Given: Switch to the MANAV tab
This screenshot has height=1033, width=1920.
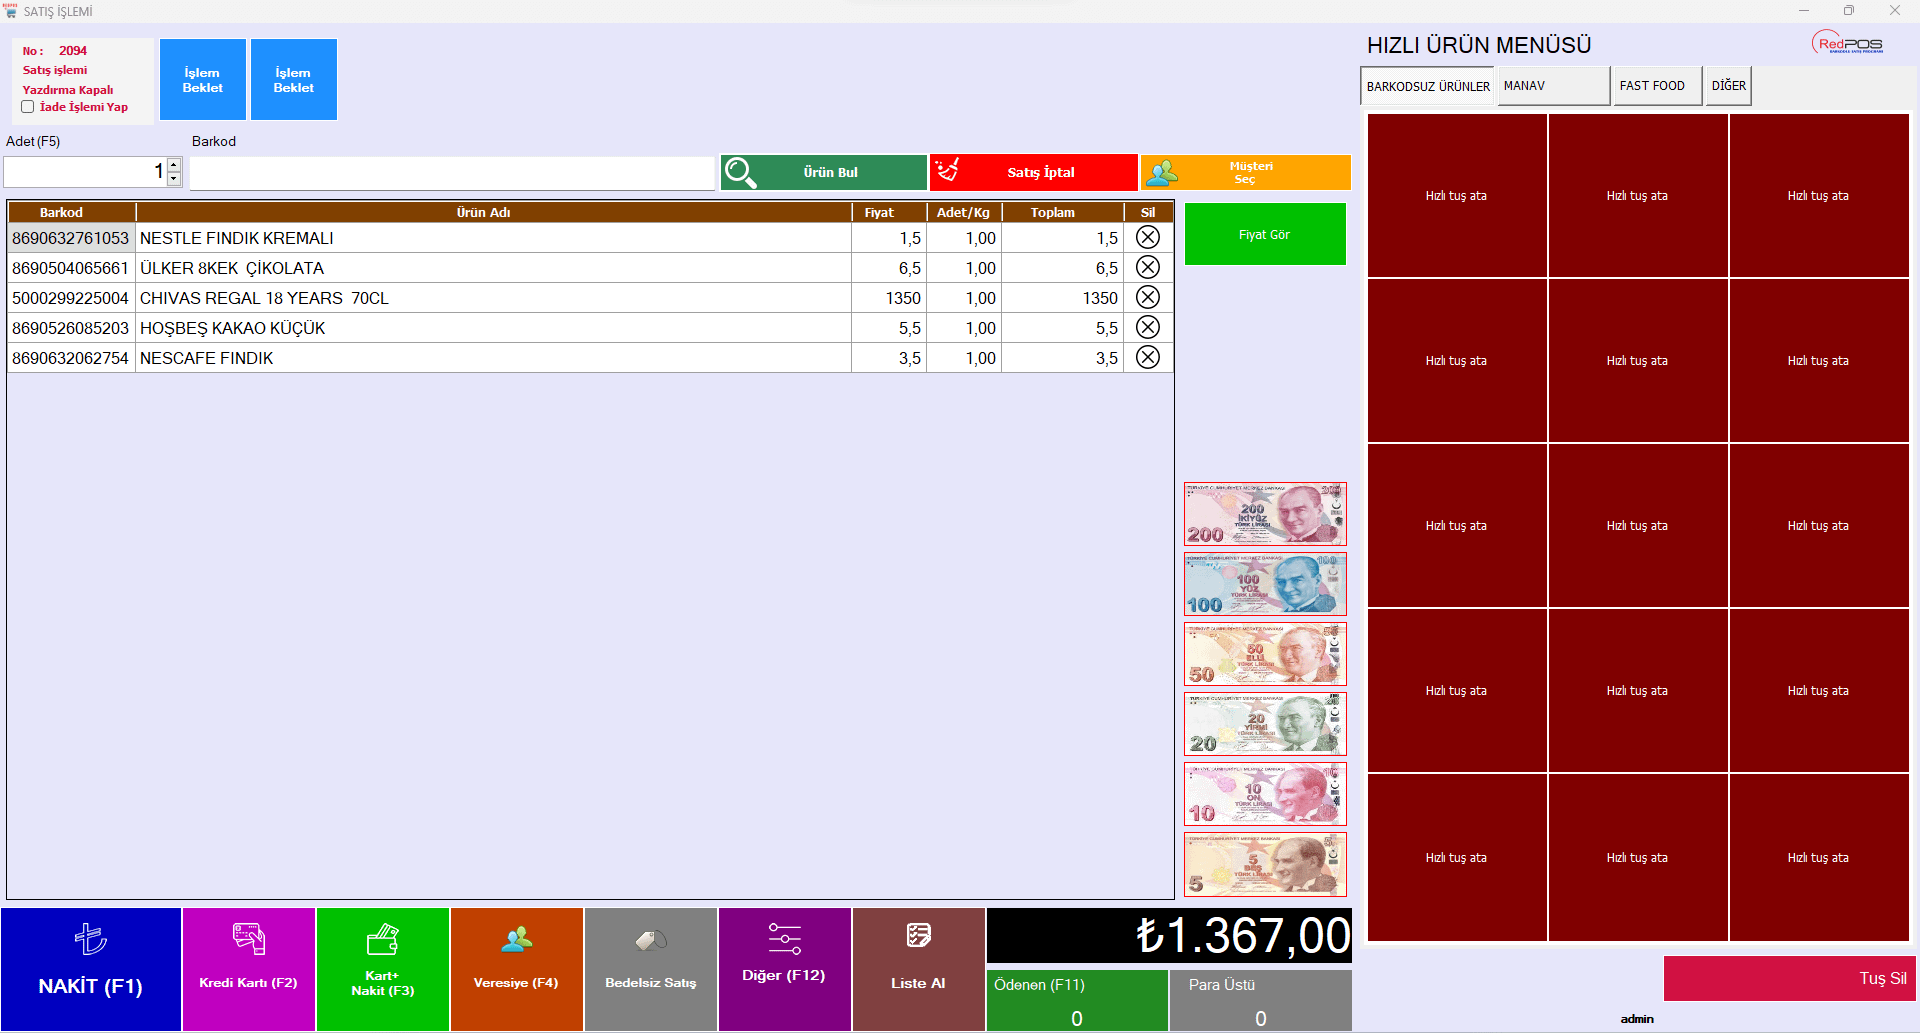Looking at the screenshot, I should click(x=1552, y=86).
